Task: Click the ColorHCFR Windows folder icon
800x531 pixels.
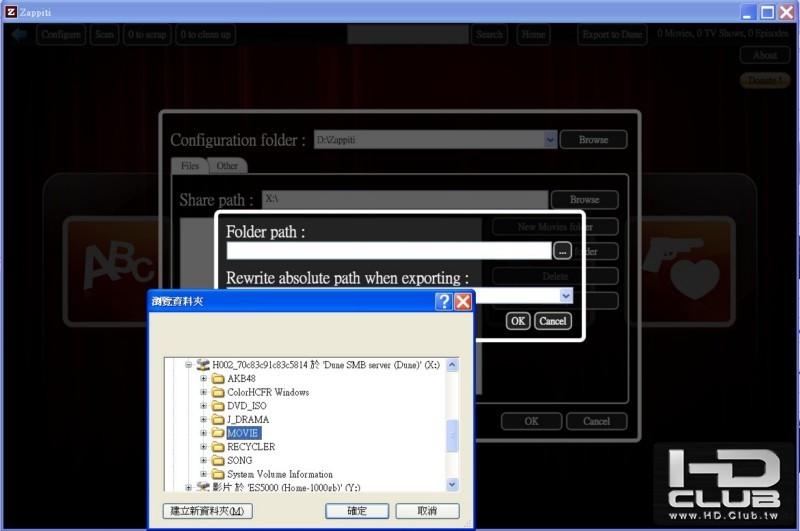Action: (x=218, y=392)
